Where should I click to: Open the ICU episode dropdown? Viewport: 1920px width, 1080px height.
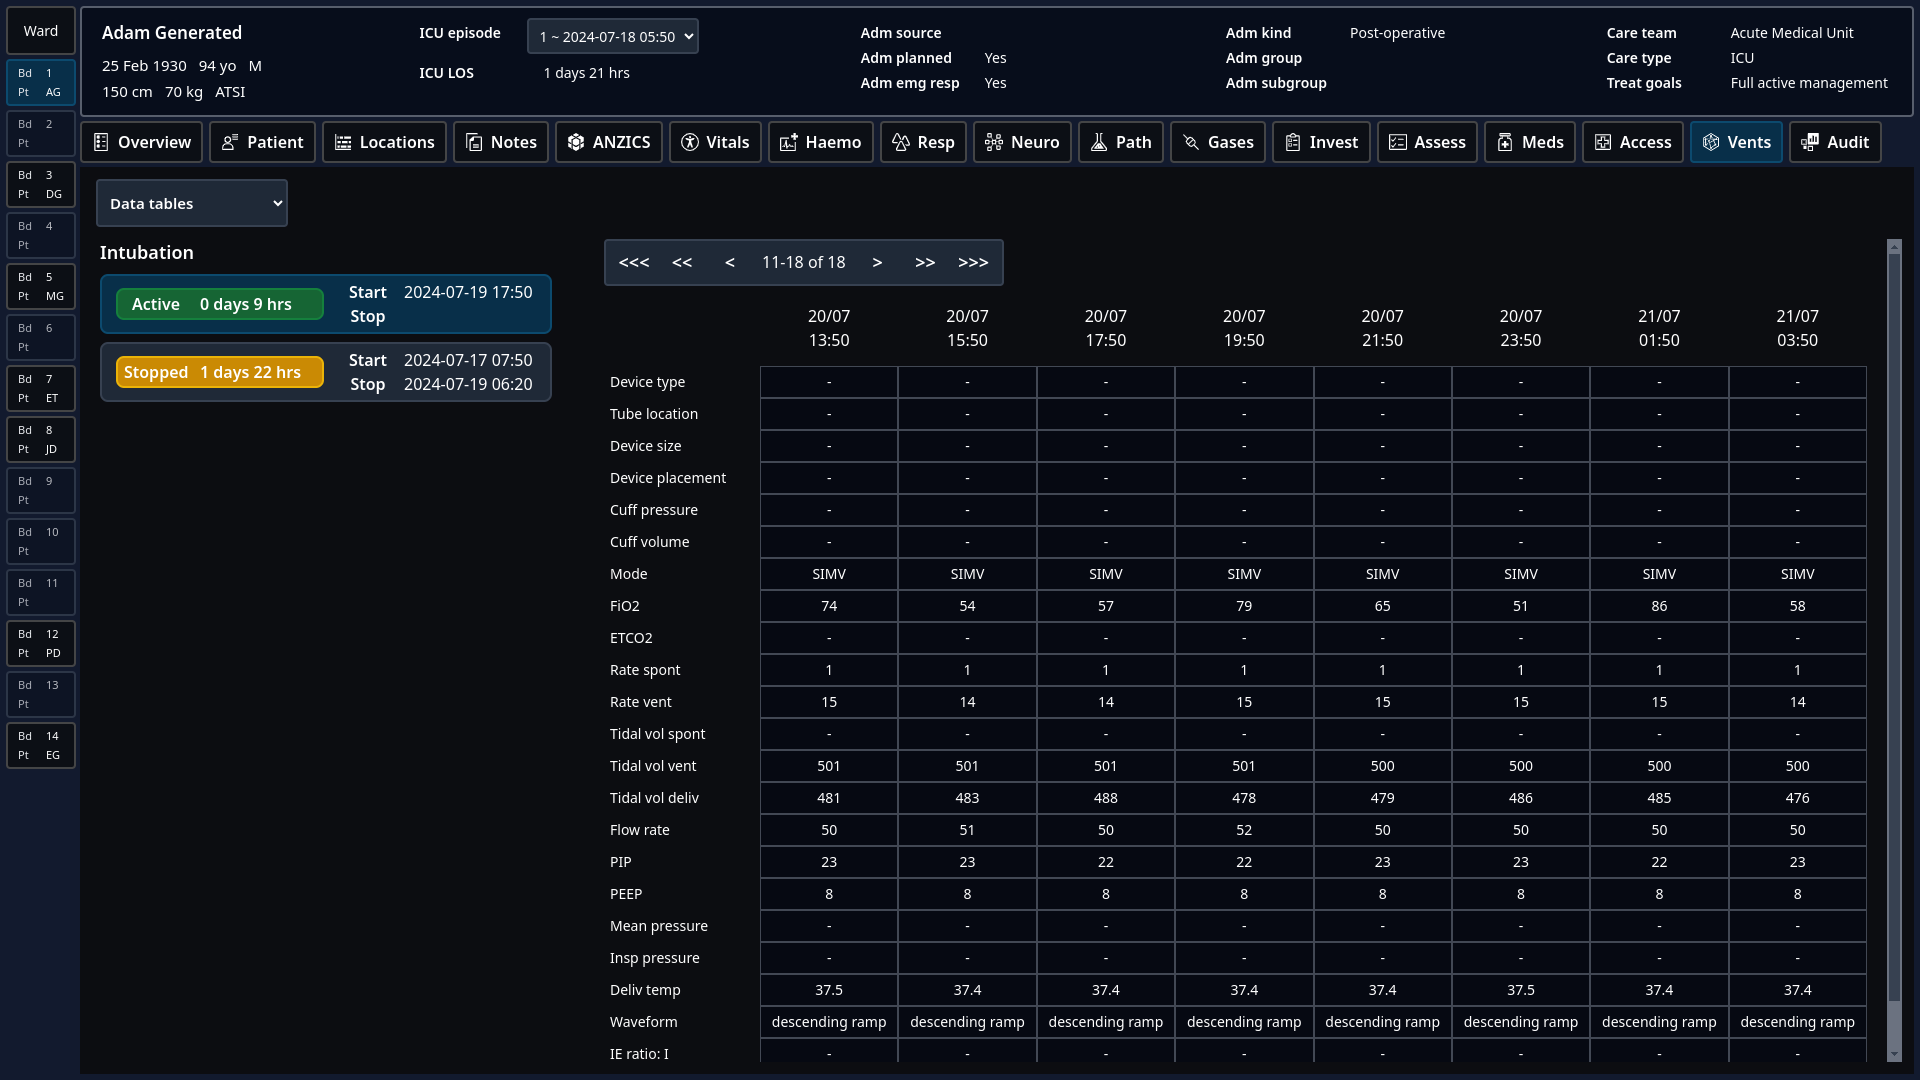click(612, 37)
